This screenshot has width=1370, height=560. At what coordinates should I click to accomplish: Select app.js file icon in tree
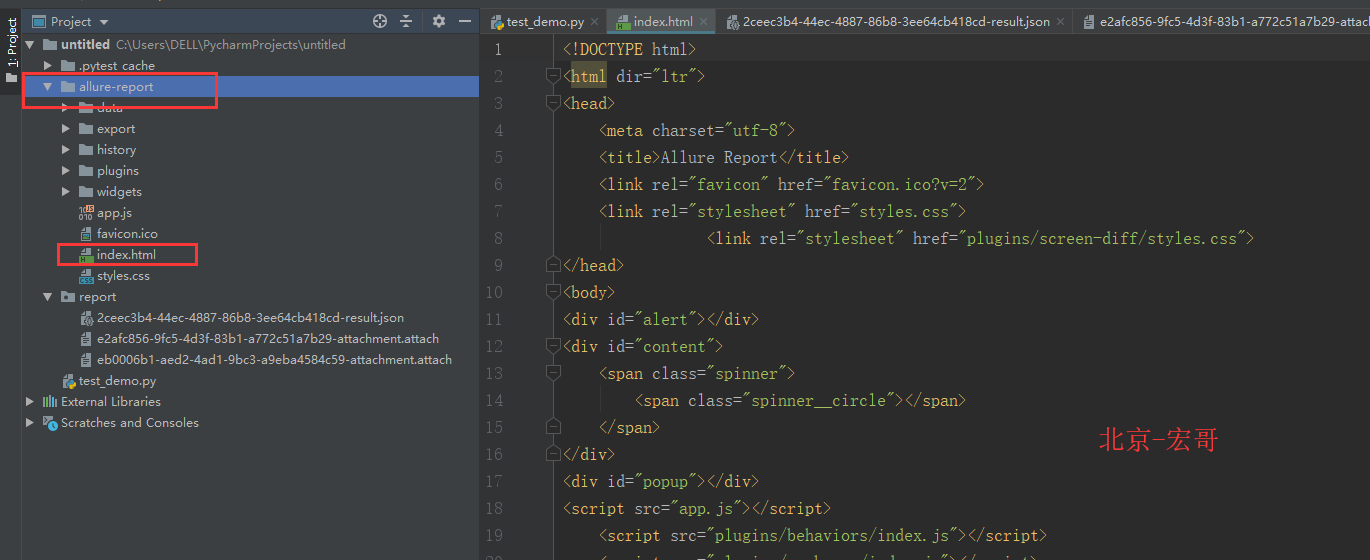[86, 213]
